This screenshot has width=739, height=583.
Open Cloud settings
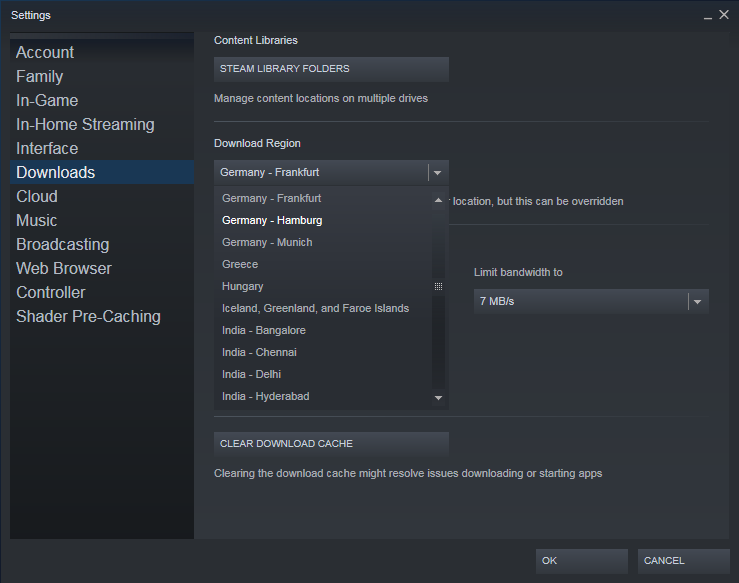tap(102, 196)
